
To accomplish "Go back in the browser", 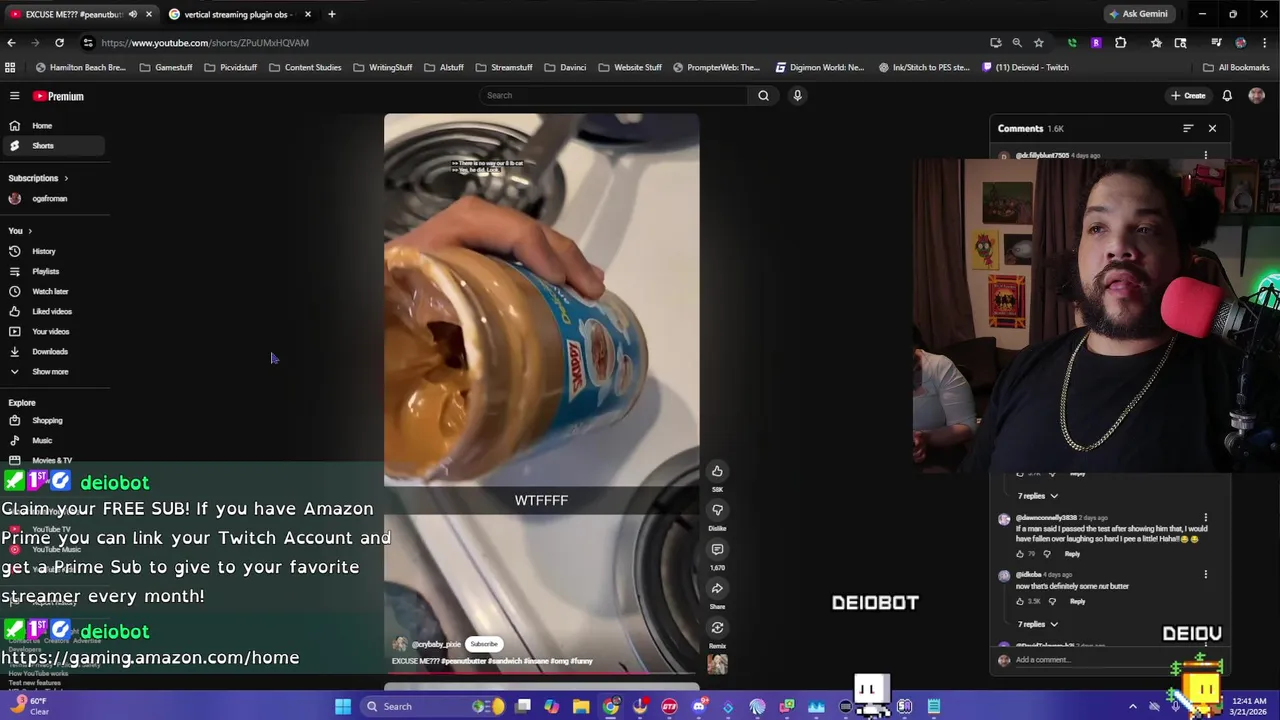I will (x=11, y=43).
